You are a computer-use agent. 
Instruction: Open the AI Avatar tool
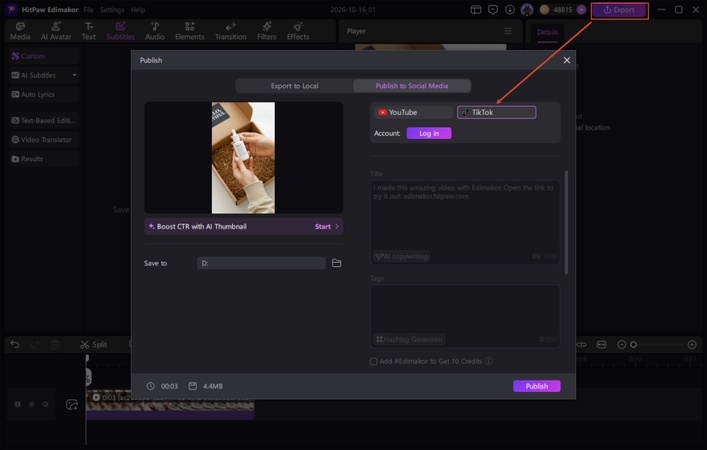(x=56, y=31)
